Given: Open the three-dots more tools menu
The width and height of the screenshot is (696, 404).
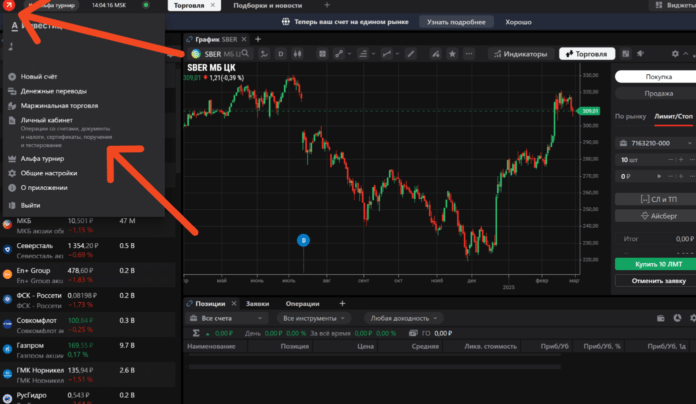Looking at the screenshot, I should click(469, 54).
